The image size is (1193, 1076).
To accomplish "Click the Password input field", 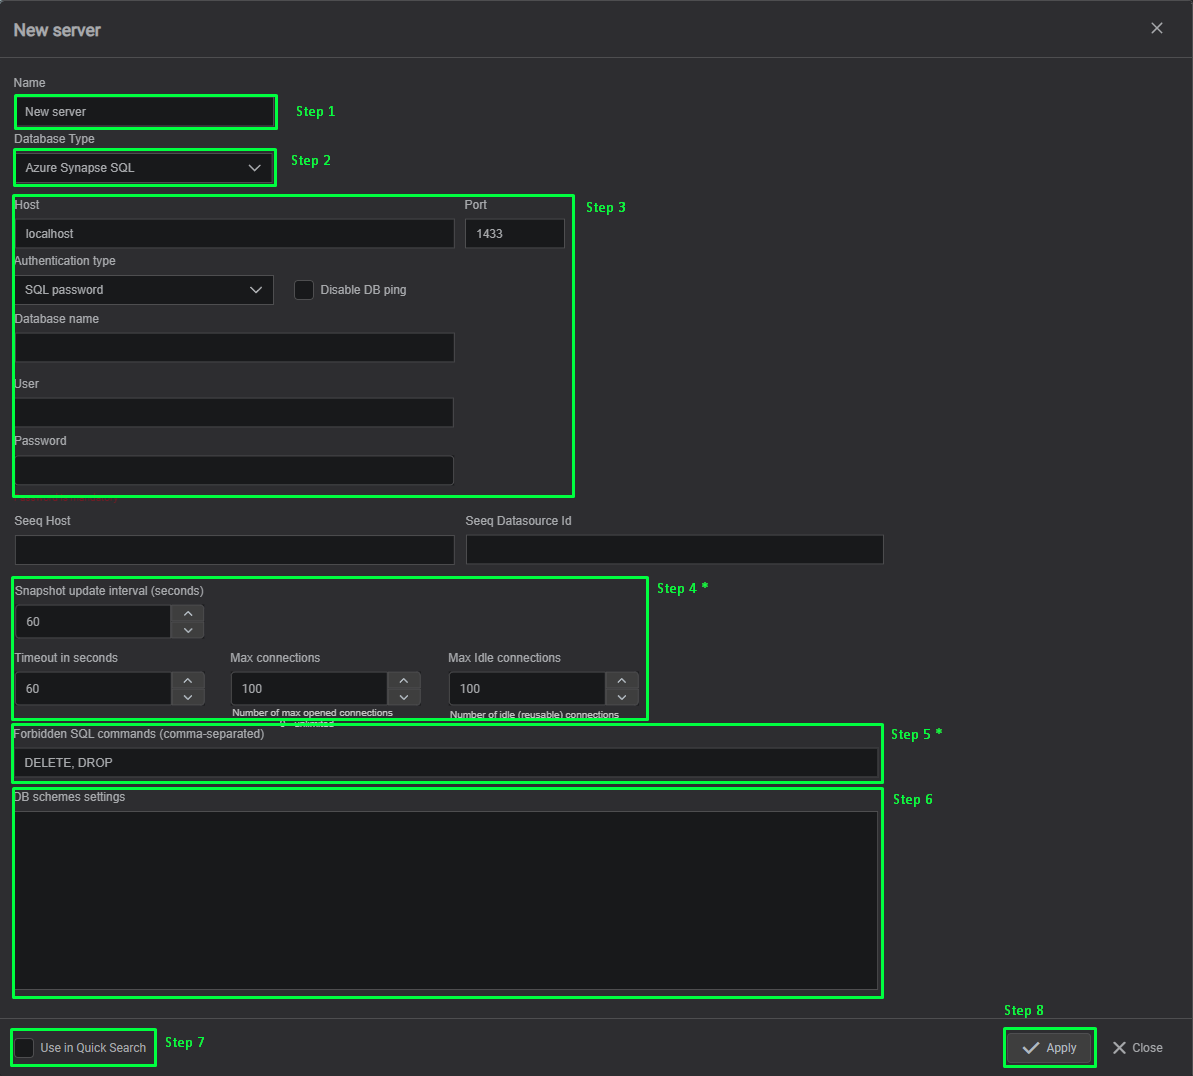I will click(x=234, y=470).
